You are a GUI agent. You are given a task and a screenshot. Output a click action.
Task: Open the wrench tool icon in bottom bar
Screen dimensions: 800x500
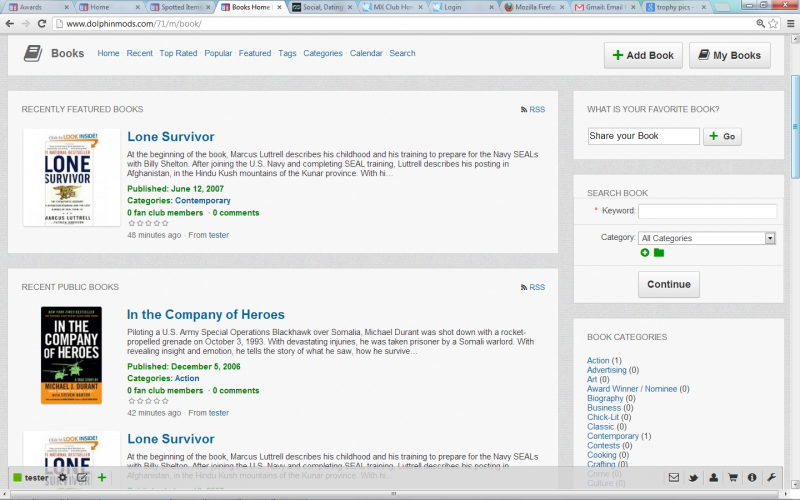(x=771, y=478)
